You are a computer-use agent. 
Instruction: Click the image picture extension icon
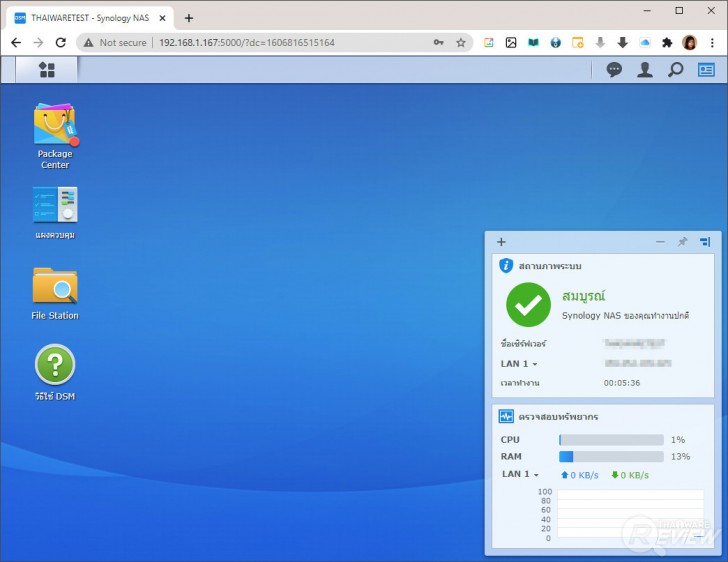(x=511, y=43)
